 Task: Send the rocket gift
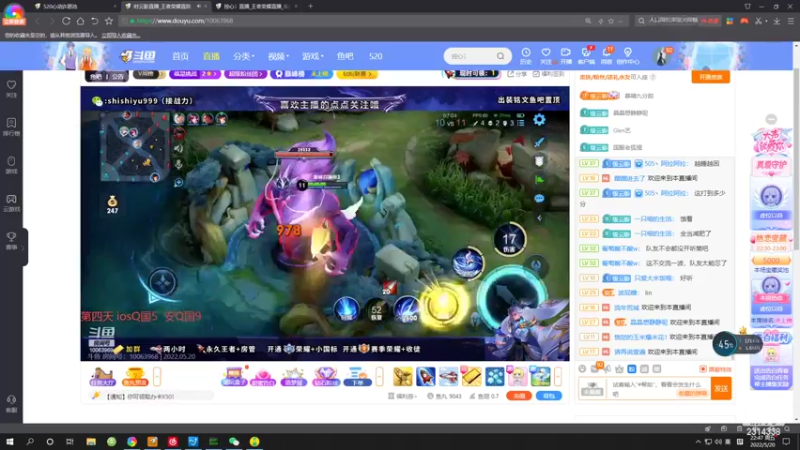(x=426, y=377)
